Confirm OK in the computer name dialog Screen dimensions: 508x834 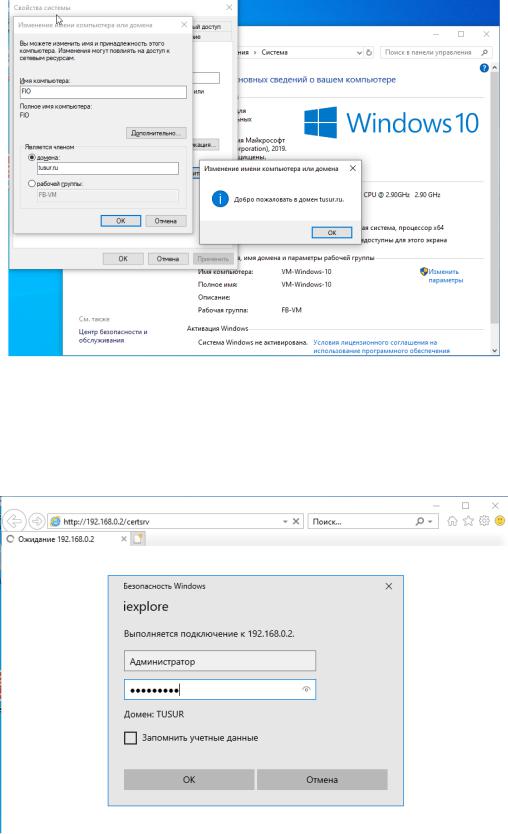(x=121, y=221)
